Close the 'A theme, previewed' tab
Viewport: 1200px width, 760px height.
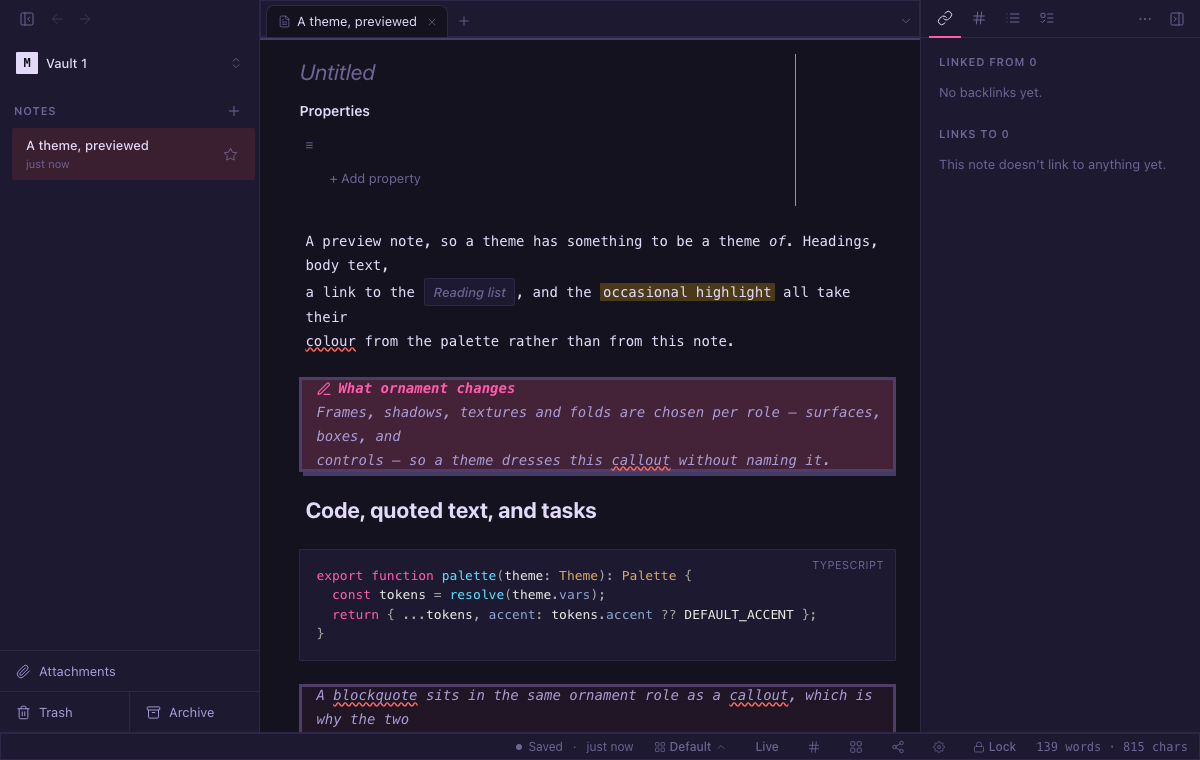(x=432, y=21)
